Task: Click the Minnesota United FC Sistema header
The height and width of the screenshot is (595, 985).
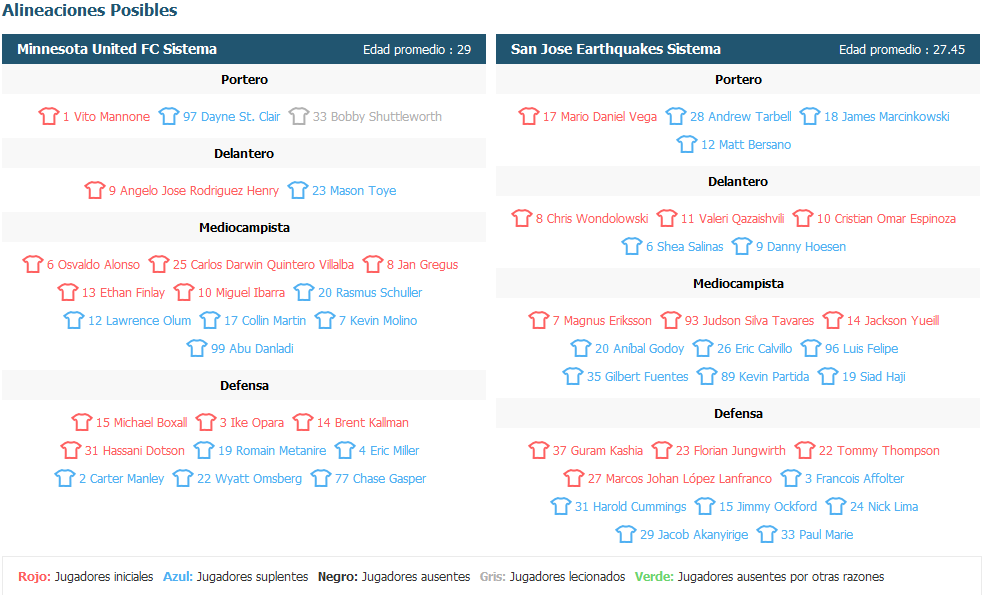Action: pyautogui.click(x=117, y=49)
